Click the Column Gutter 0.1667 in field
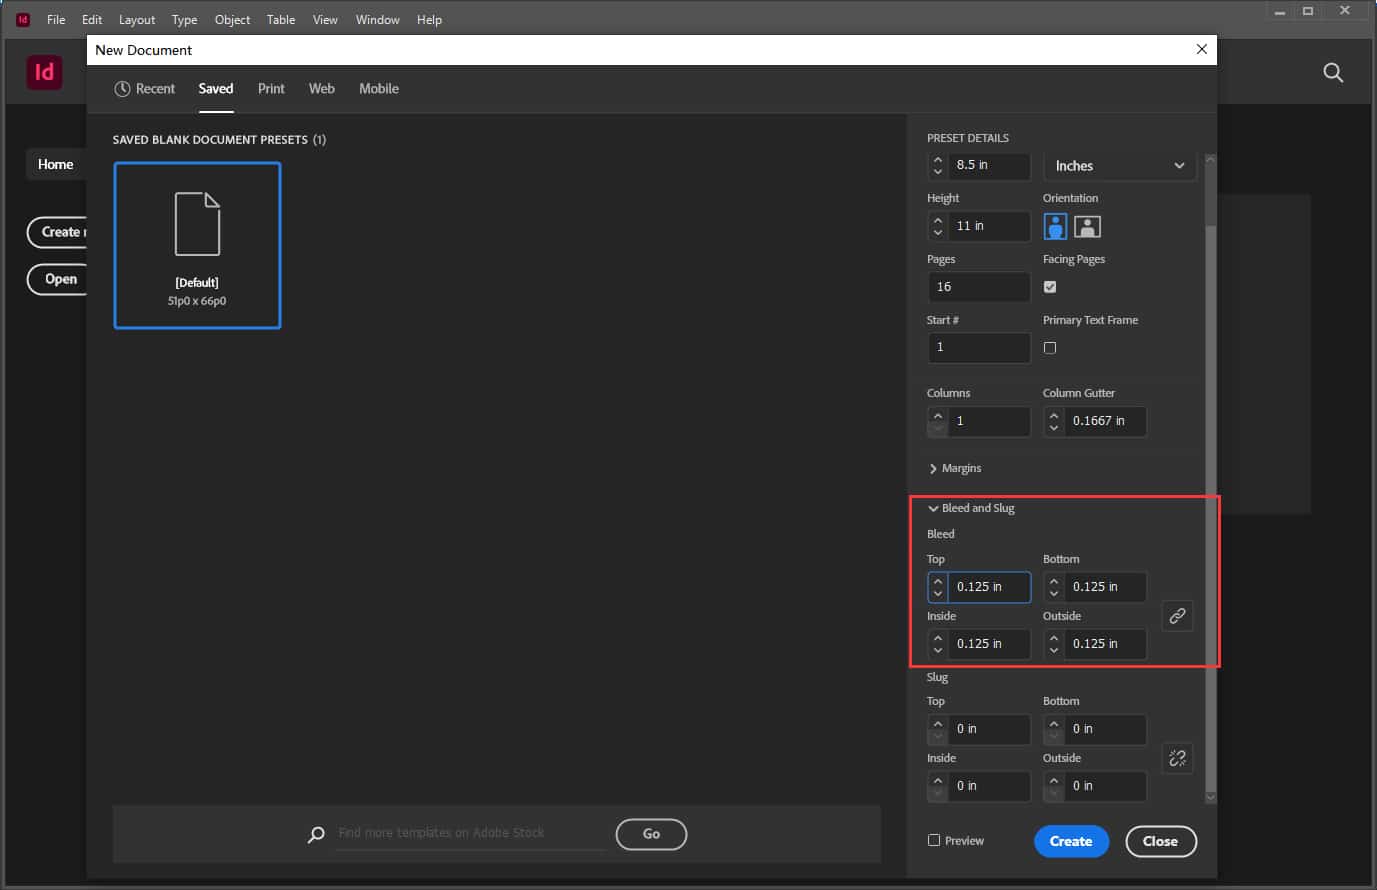1377x890 pixels. click(1105, 421)
